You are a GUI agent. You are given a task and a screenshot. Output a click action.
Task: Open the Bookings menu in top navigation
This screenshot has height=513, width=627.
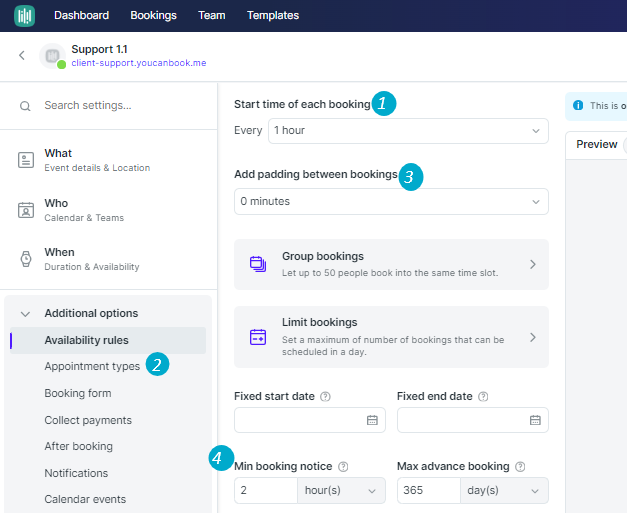[153, 16]
